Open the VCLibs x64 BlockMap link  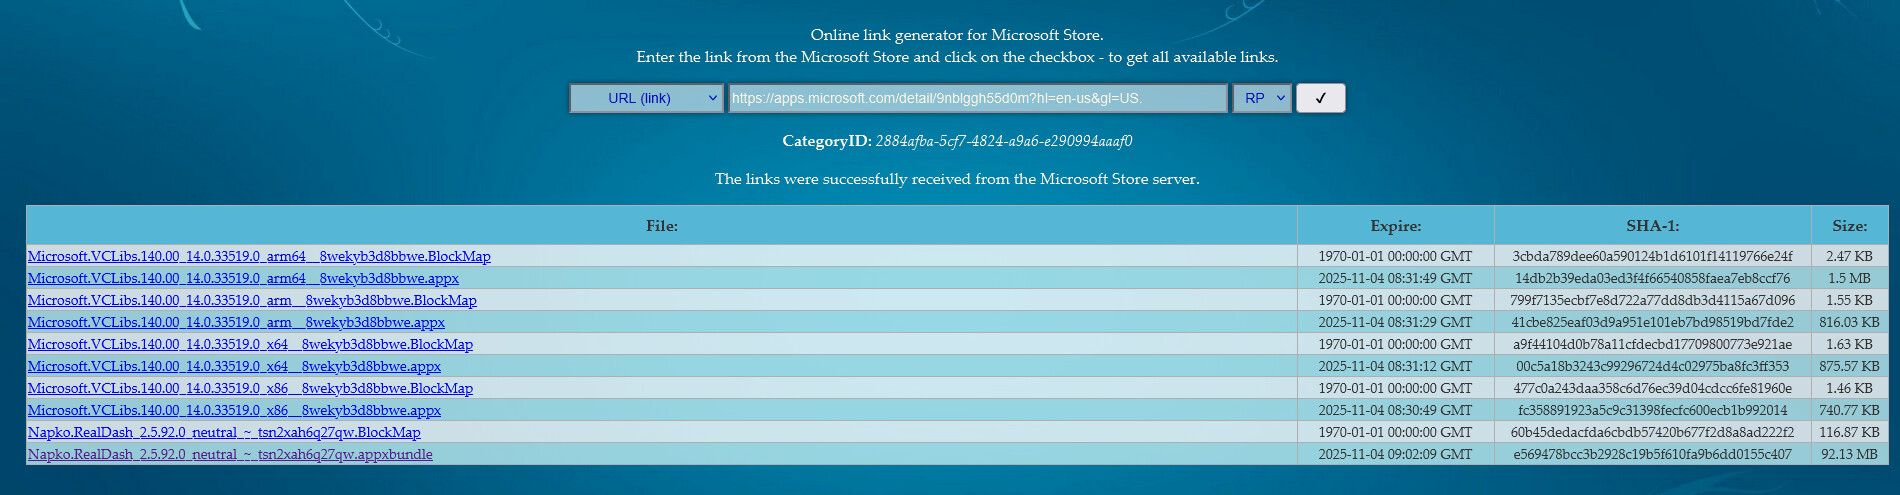click(x=250, y=345)
